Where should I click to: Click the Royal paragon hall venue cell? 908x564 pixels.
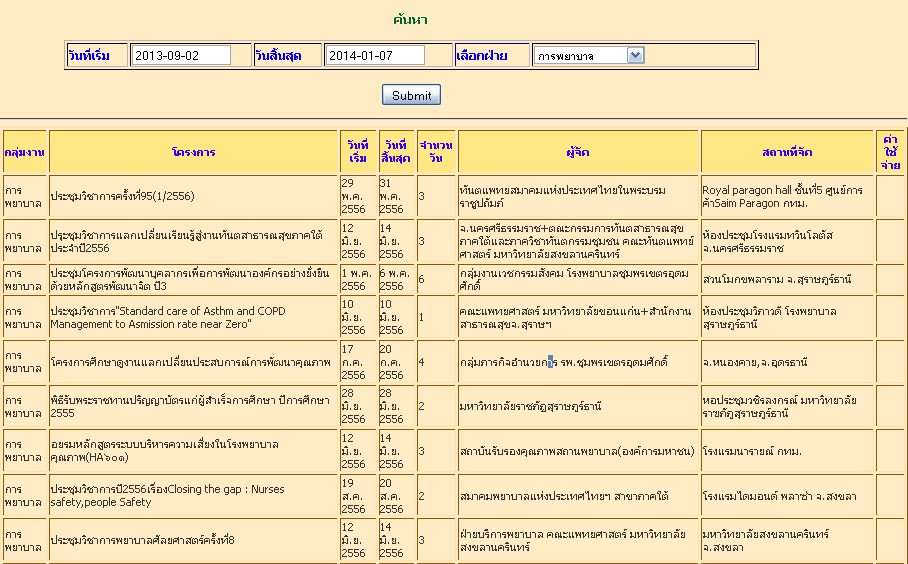[787, 196]
